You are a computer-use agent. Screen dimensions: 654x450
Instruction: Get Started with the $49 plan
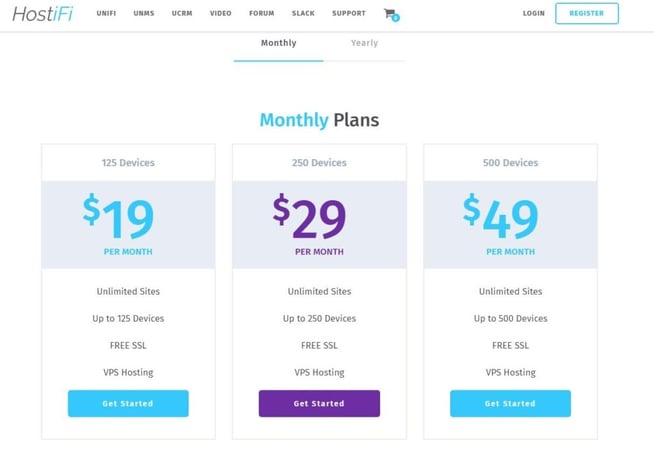[x=510, y=403]
